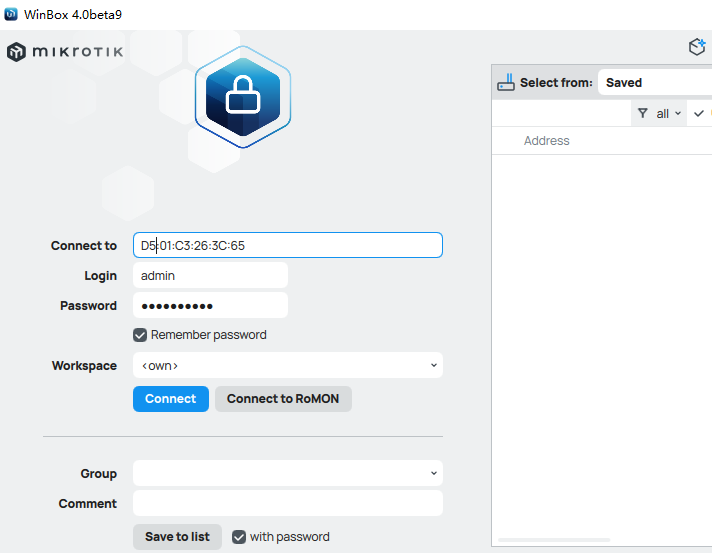This screenshot has height=553, width=712.
Task: Click the Save to list button
Action: coord(177,537)
